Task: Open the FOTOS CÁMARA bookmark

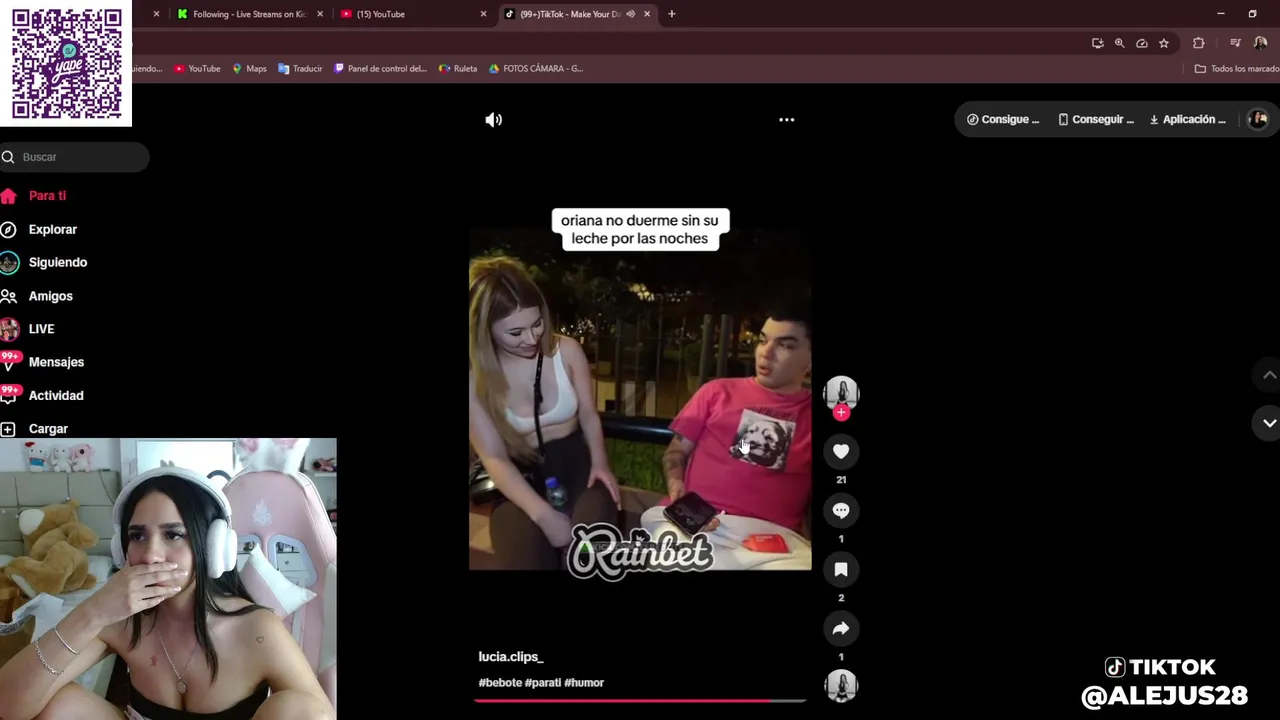Action: coord(535,69)
